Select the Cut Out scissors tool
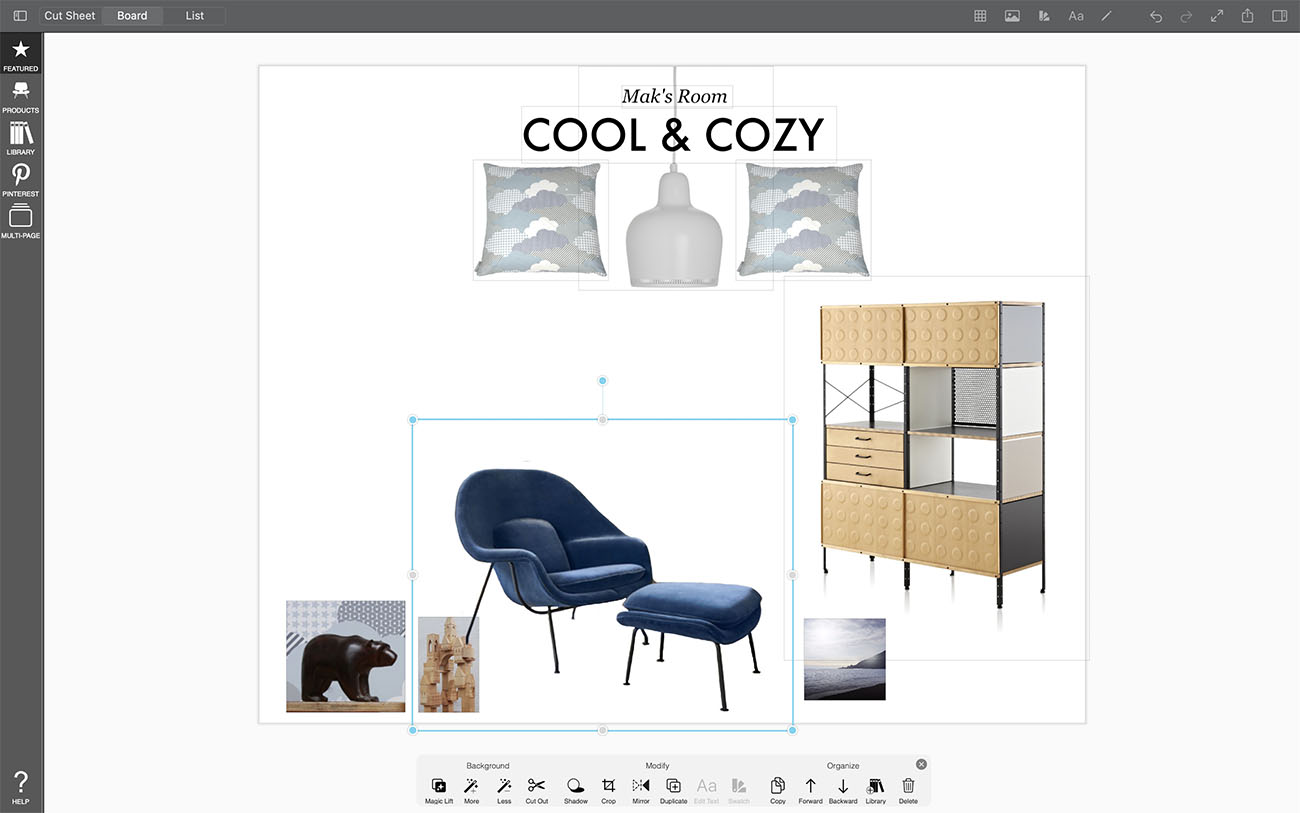1300x813 pixels. (536, 787)
